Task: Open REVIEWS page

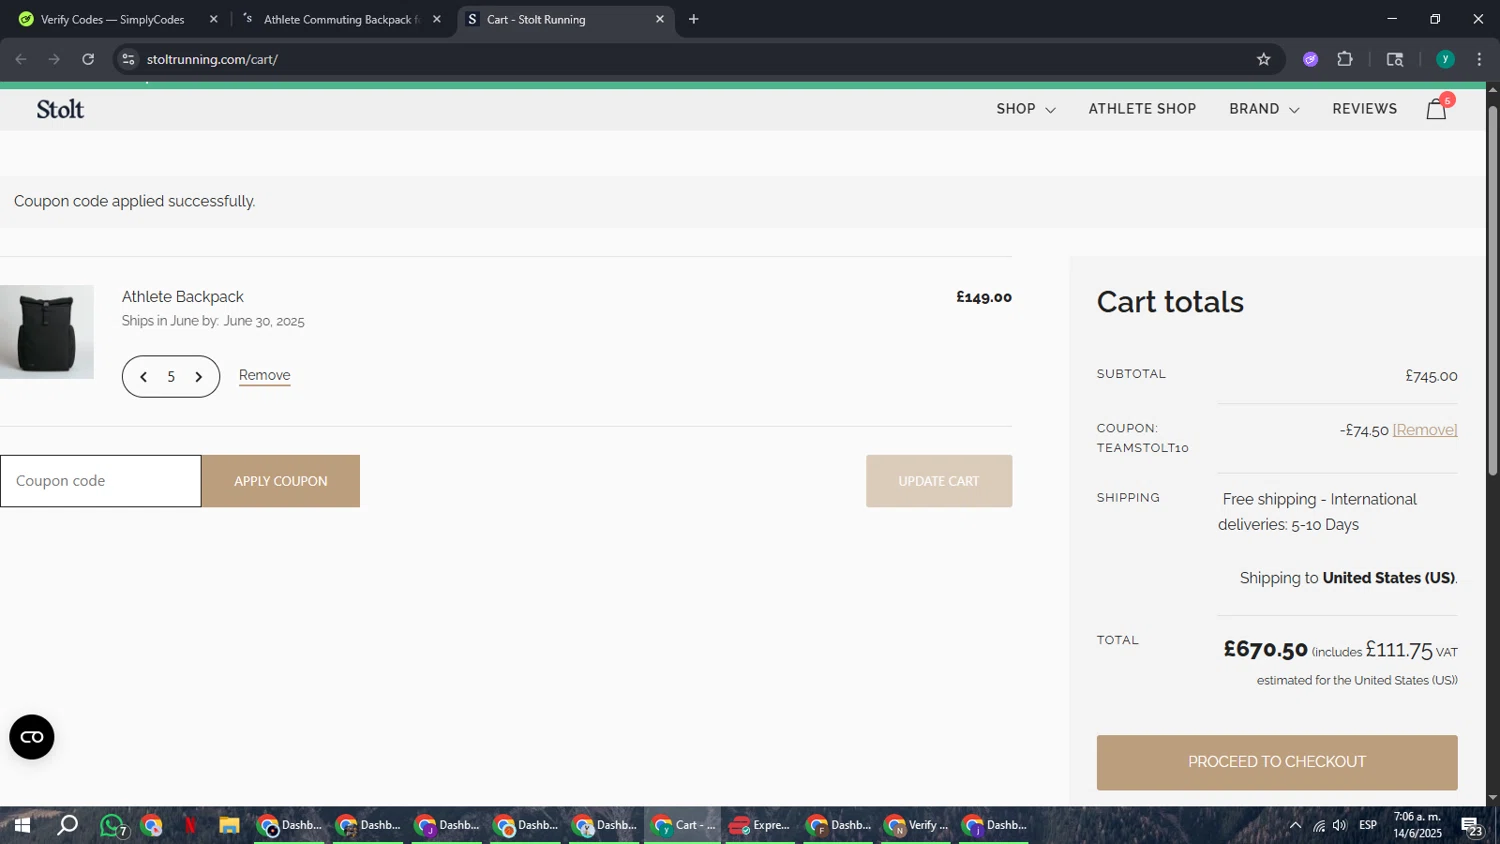Action: (1364, 109)
